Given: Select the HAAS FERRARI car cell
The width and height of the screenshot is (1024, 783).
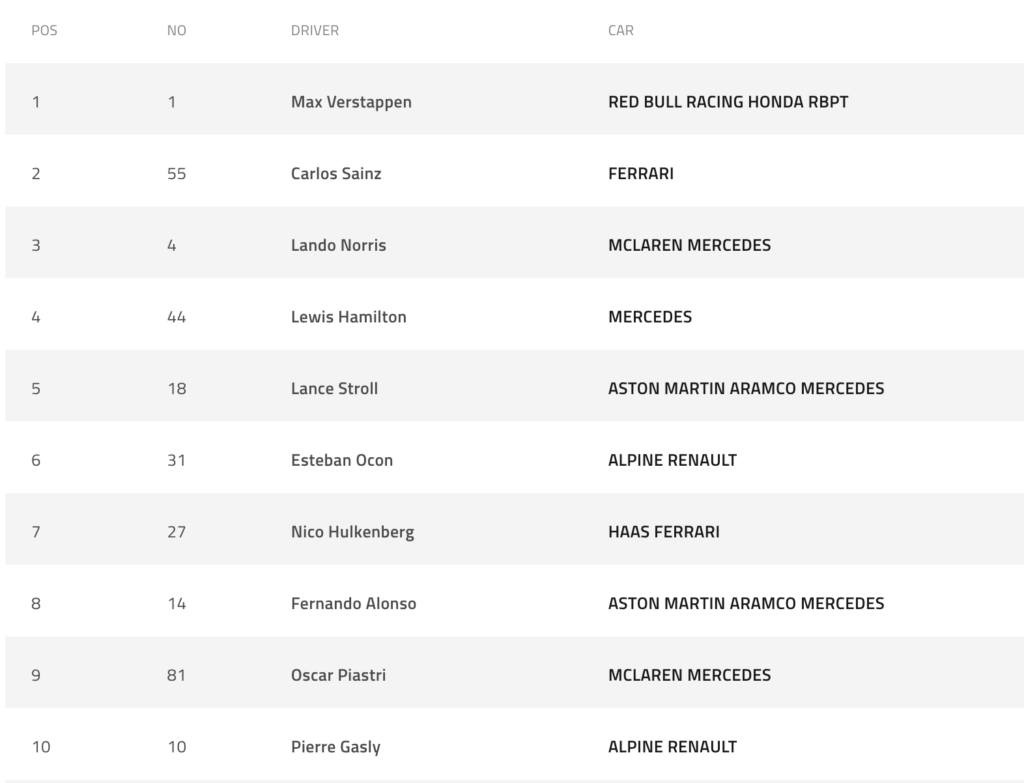Looking at the screenshot, I should click(663, 532).
